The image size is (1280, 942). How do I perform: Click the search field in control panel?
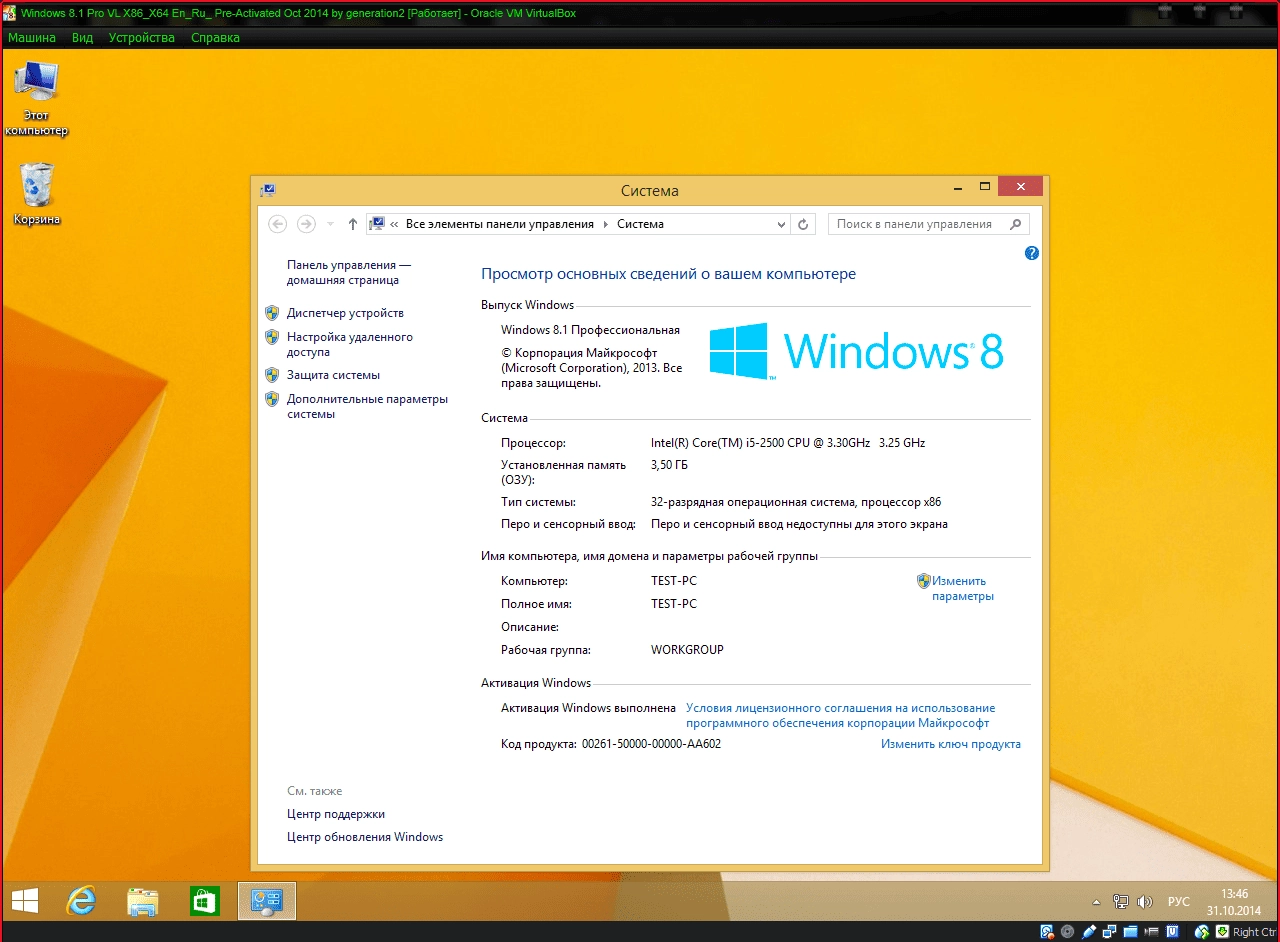tap(927, 224)
